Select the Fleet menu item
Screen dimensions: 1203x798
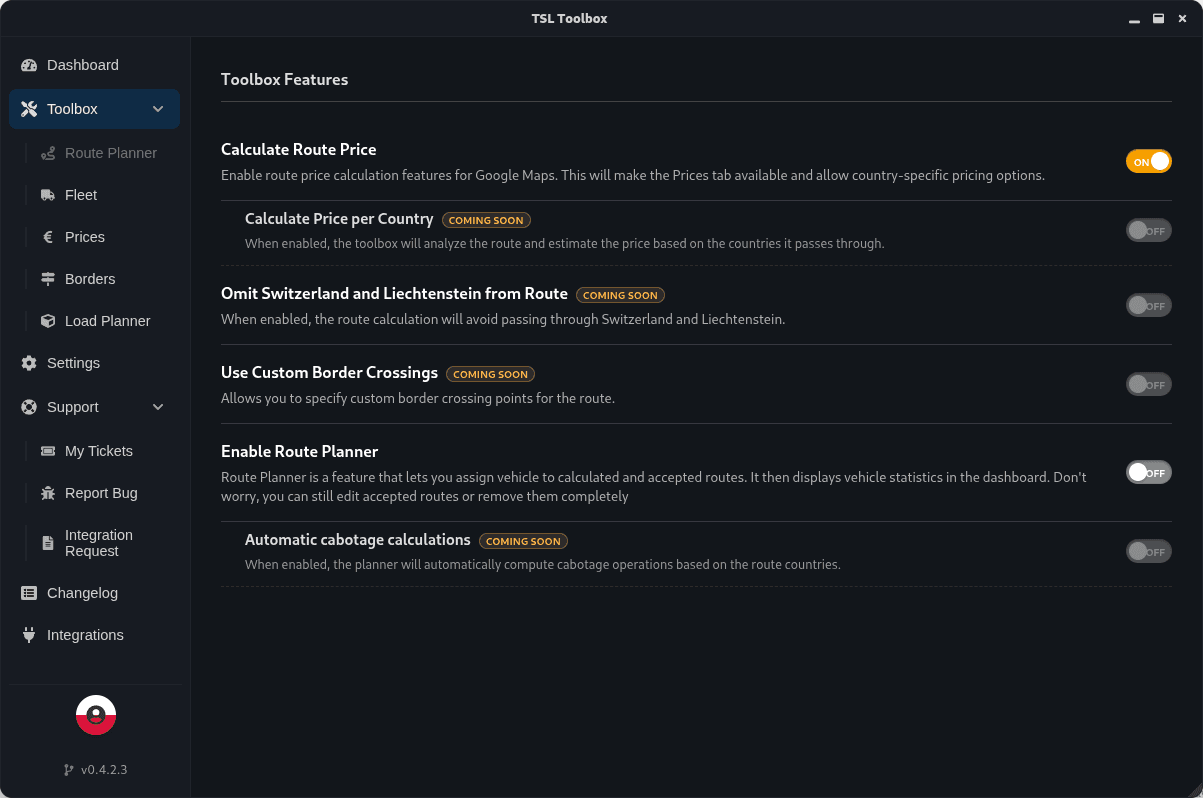click(x=102, y=195)
